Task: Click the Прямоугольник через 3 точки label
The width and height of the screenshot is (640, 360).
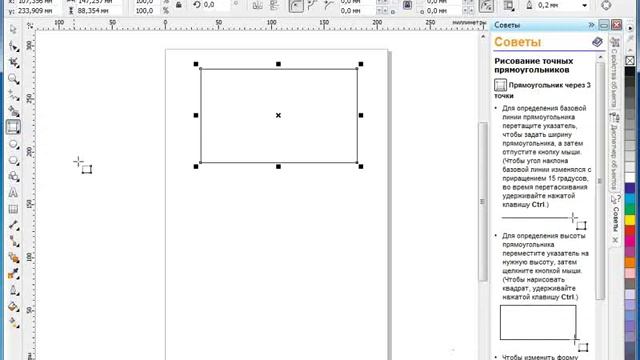Action: pos(542,90)
